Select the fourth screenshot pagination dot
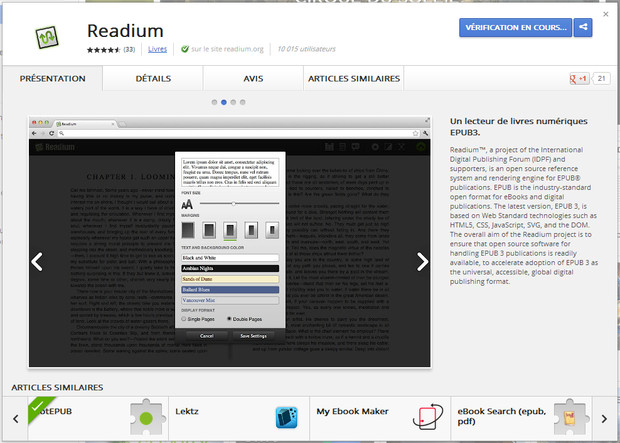This screenshot has width=620, height=443. [244, 102]
